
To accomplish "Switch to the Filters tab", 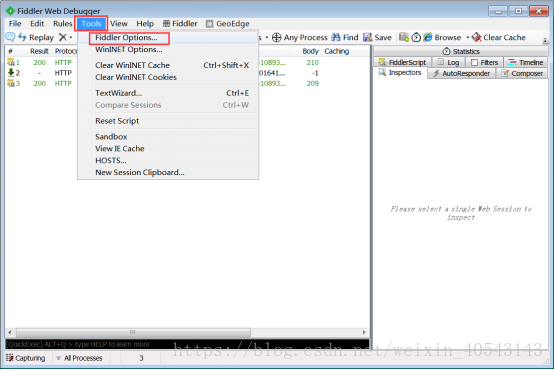I will coord(484,62).
